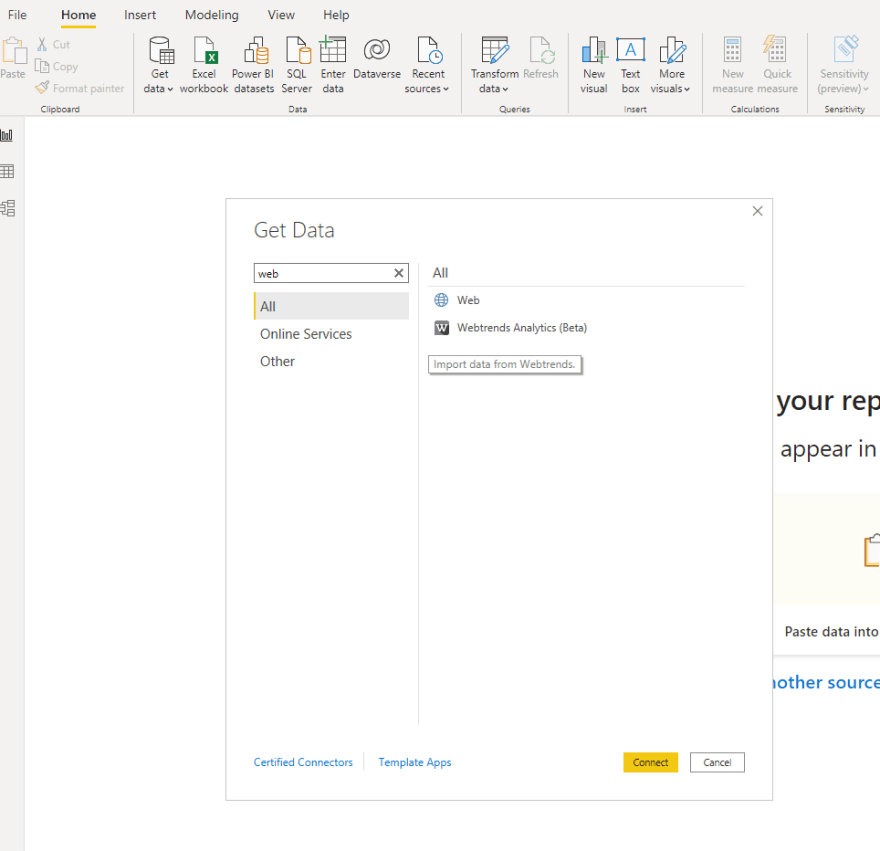Viewport: 880px width, 851px height.
Task: Click the 'other source' link behind dialog
Action: [x=827, y=682]
